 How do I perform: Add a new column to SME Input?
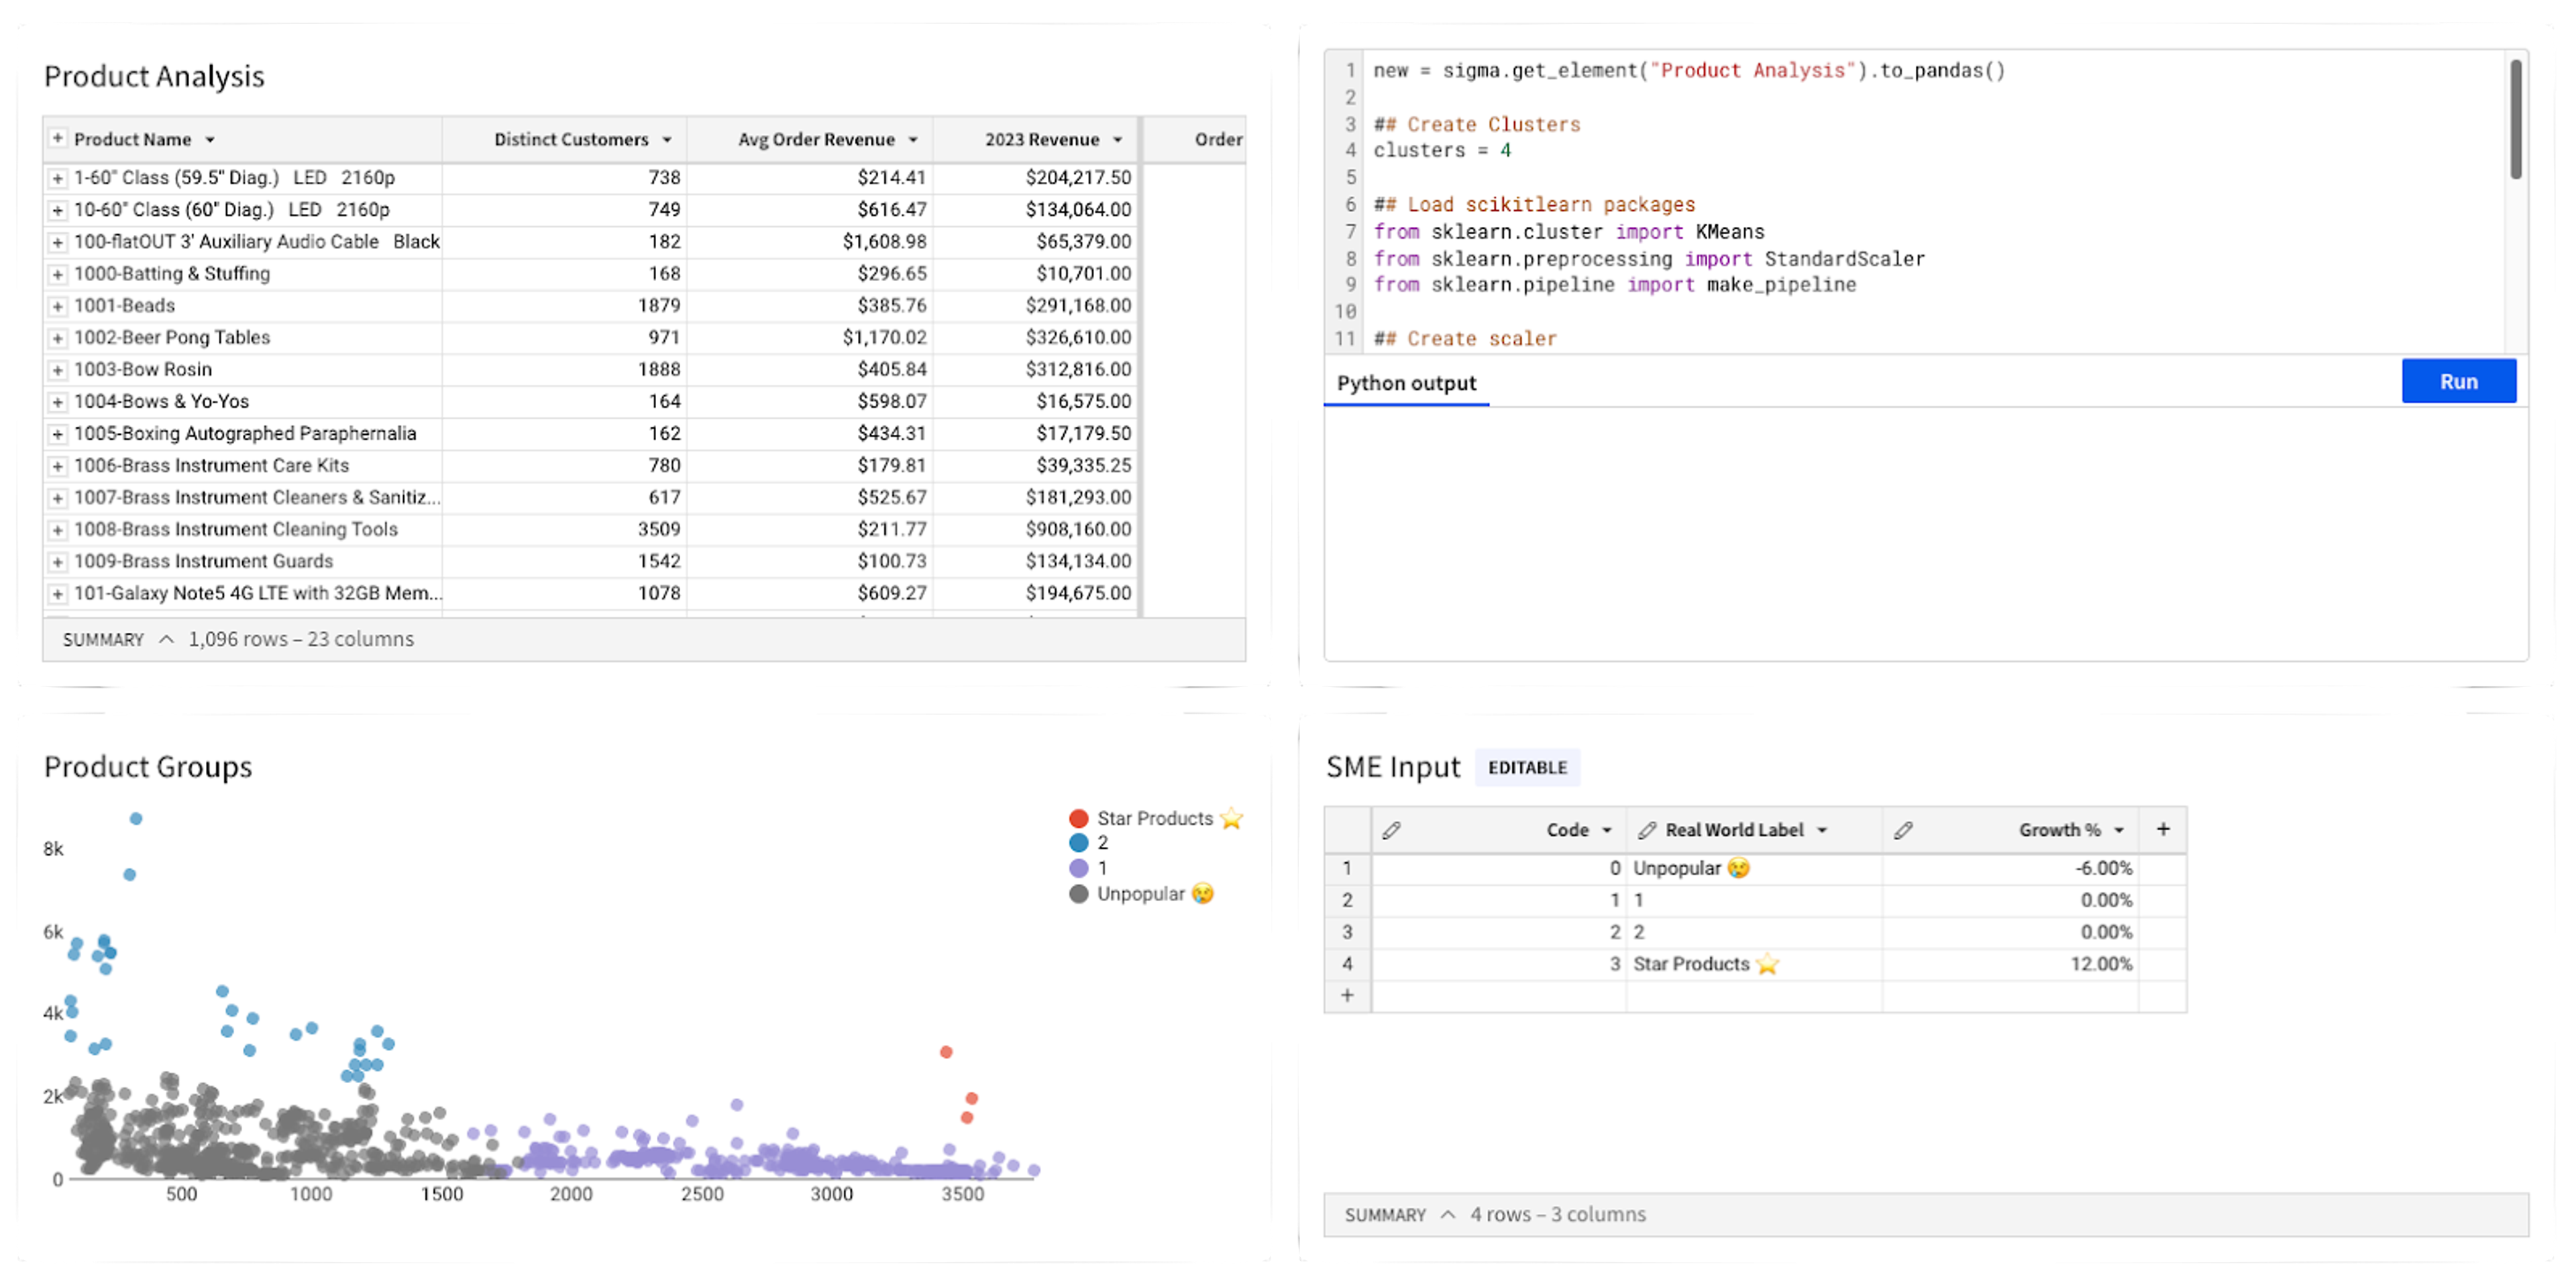2163,829
